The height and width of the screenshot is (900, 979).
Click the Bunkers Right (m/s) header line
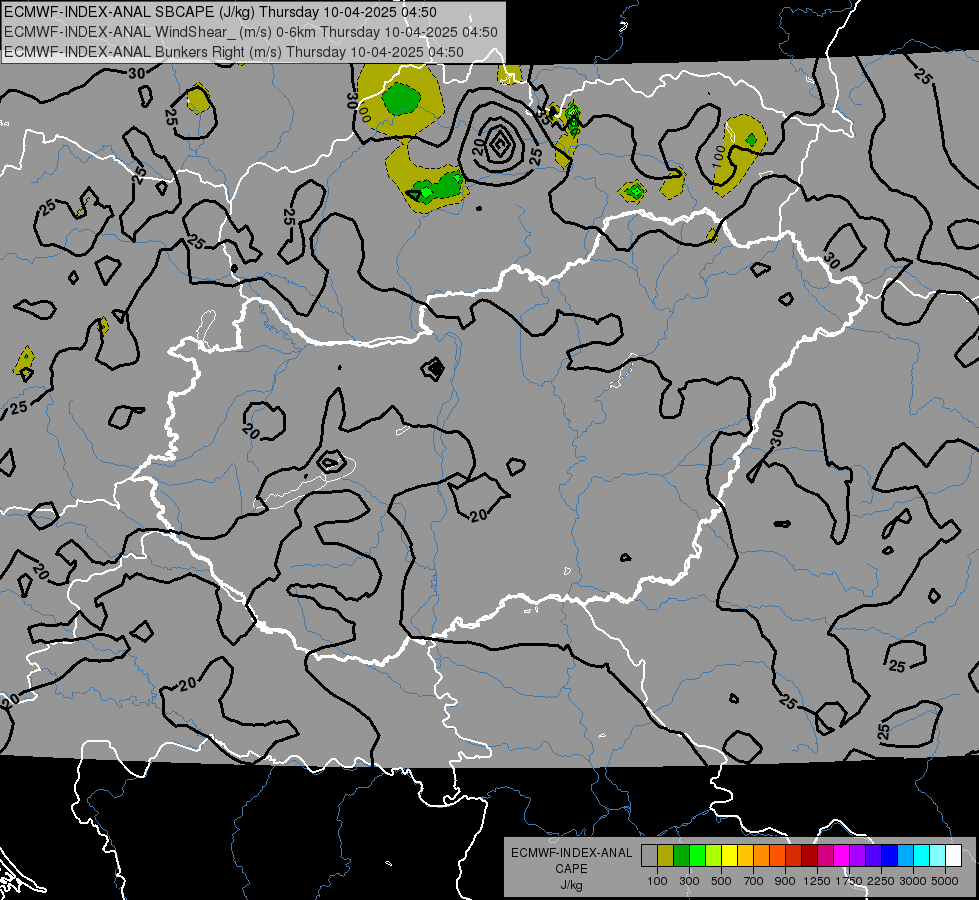[234, 52]
